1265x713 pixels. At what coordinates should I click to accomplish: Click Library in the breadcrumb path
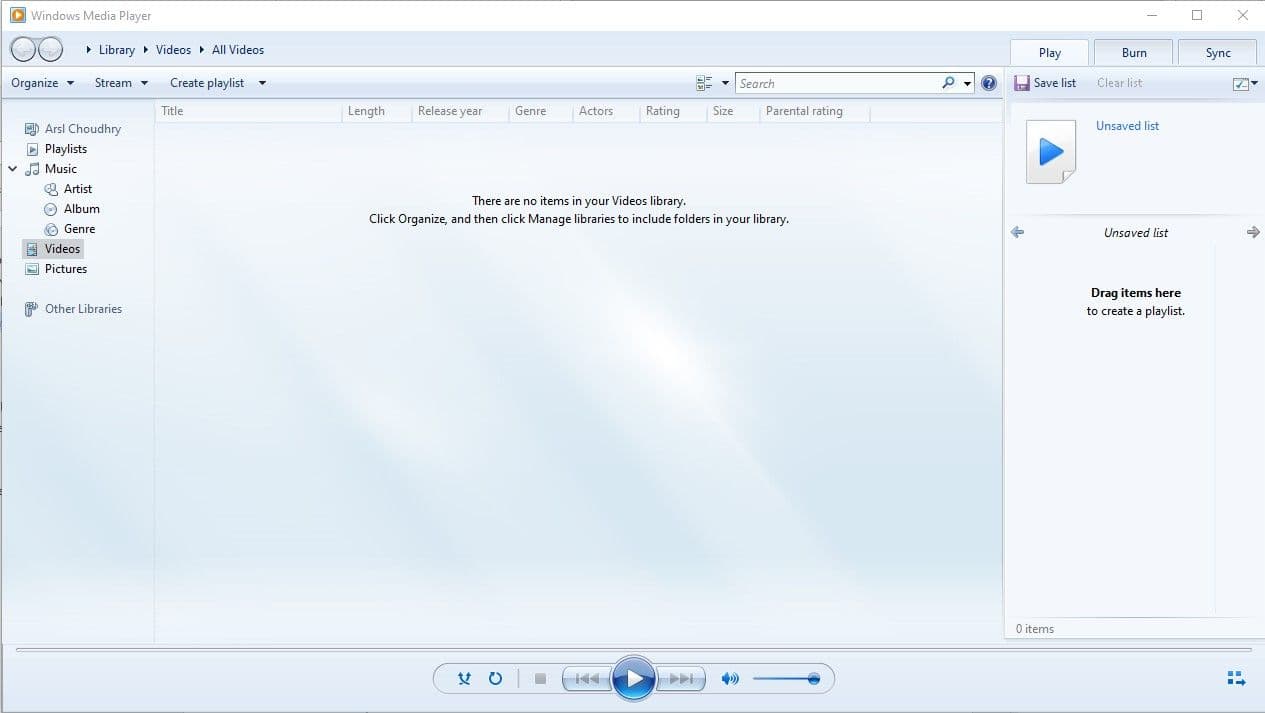coord(117,50)
